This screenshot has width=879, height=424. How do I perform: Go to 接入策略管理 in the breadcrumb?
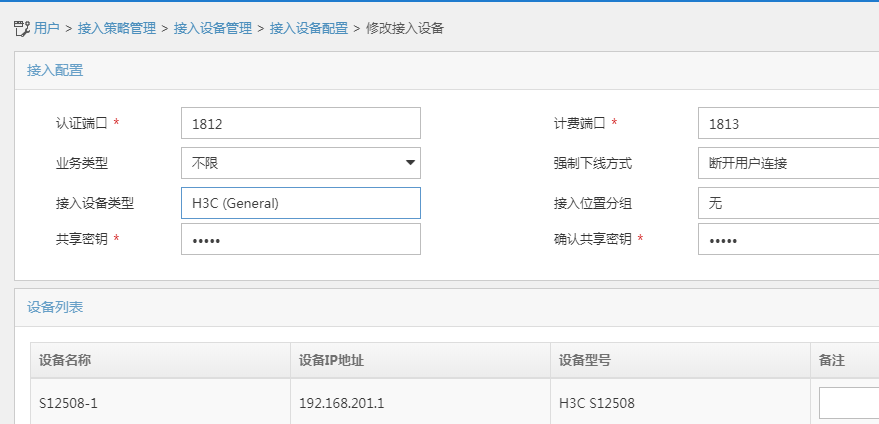[117, 29]
